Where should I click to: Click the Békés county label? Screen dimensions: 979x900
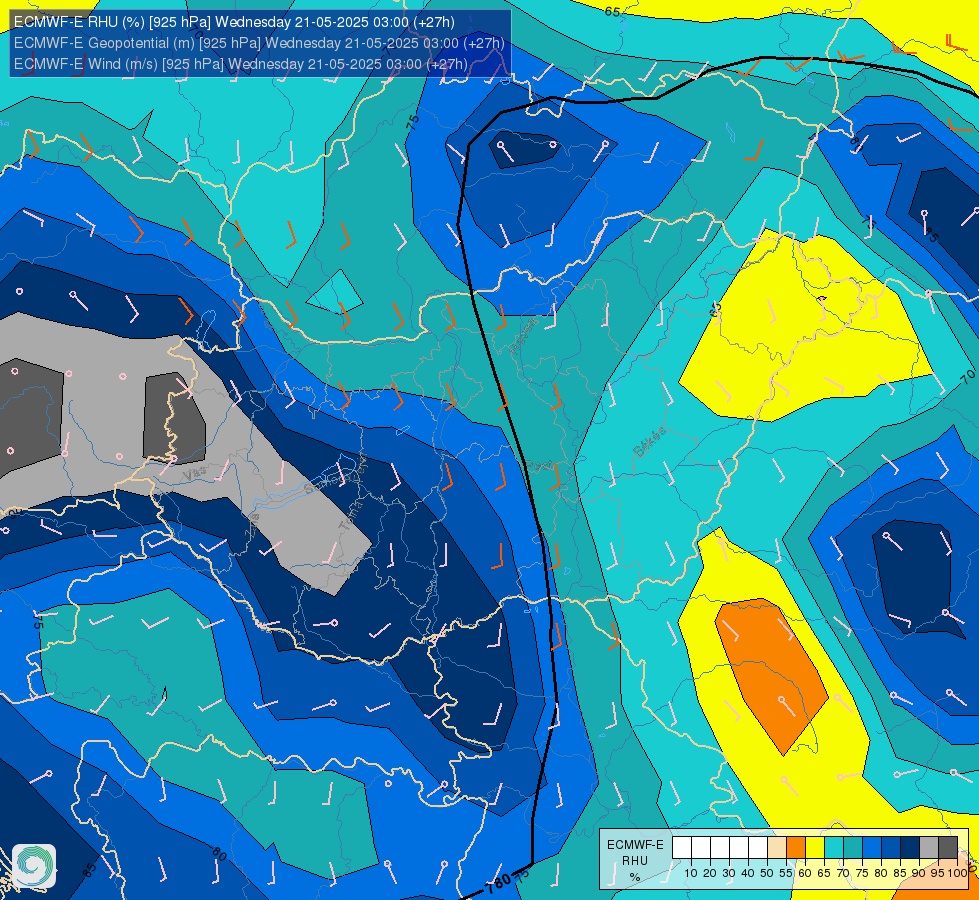pyautogui.click(x=649, y=442)
